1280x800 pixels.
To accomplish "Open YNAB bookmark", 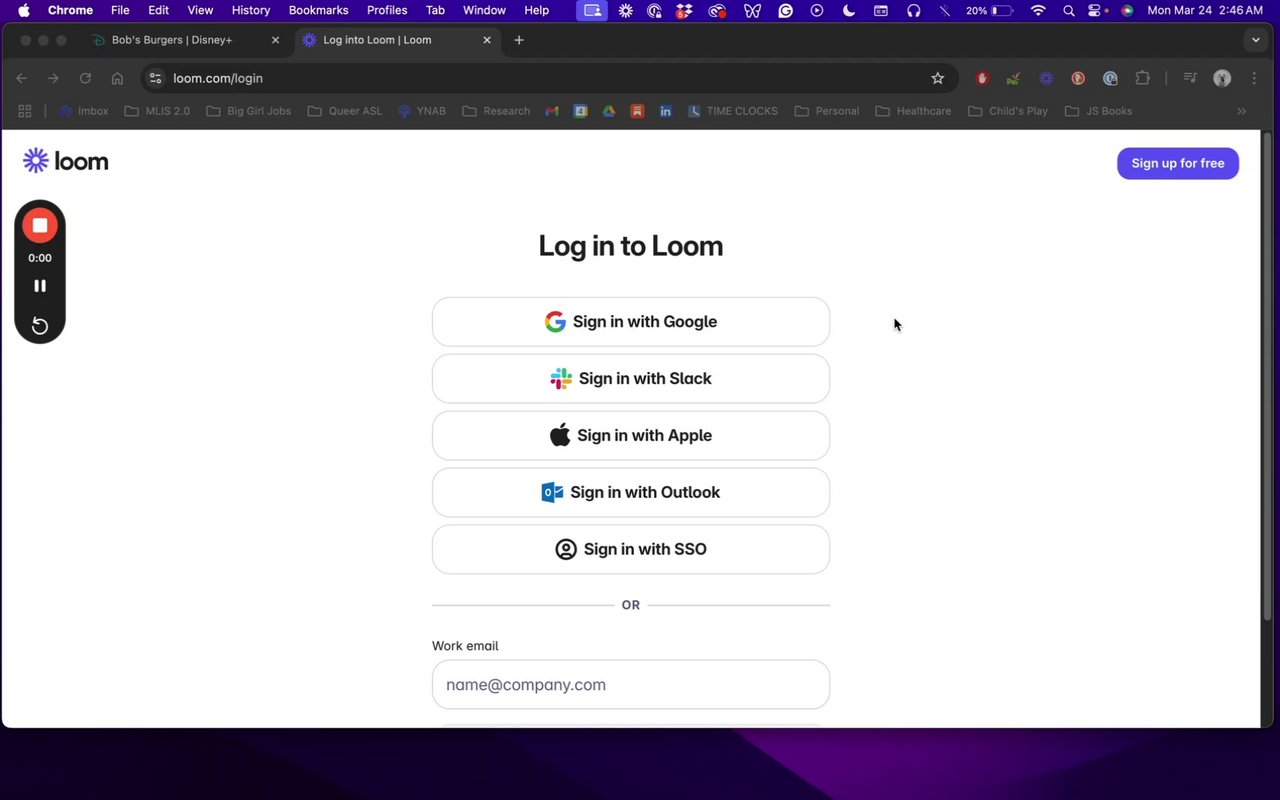I will pyautogui.click(x=422, y=111).
